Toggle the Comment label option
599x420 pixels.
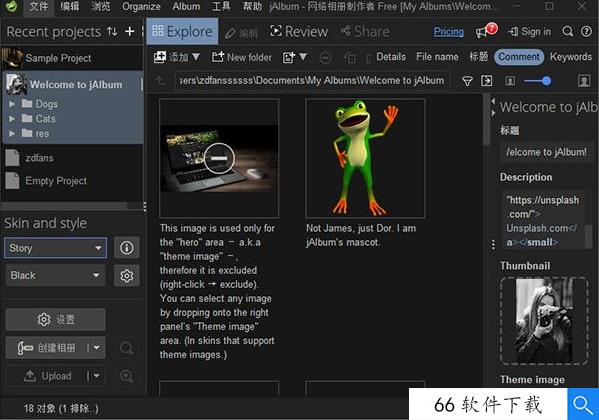coord(519,57)
